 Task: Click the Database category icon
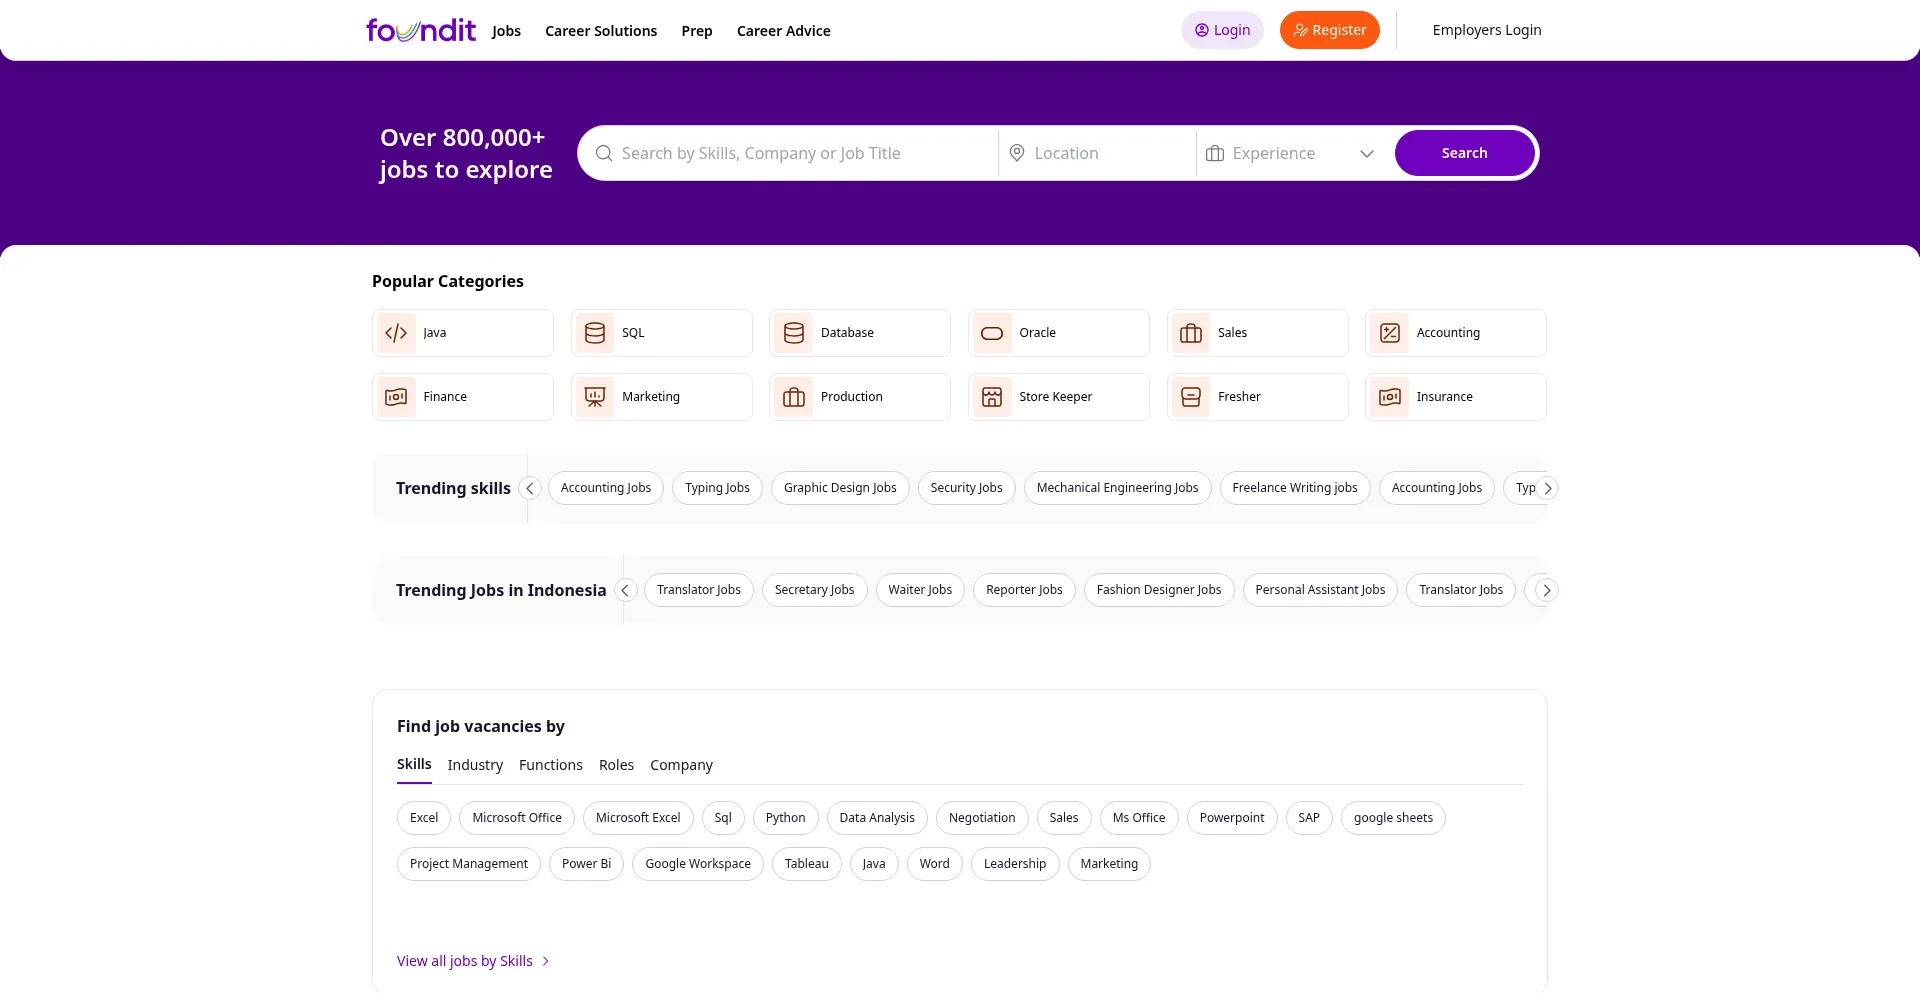794,333
